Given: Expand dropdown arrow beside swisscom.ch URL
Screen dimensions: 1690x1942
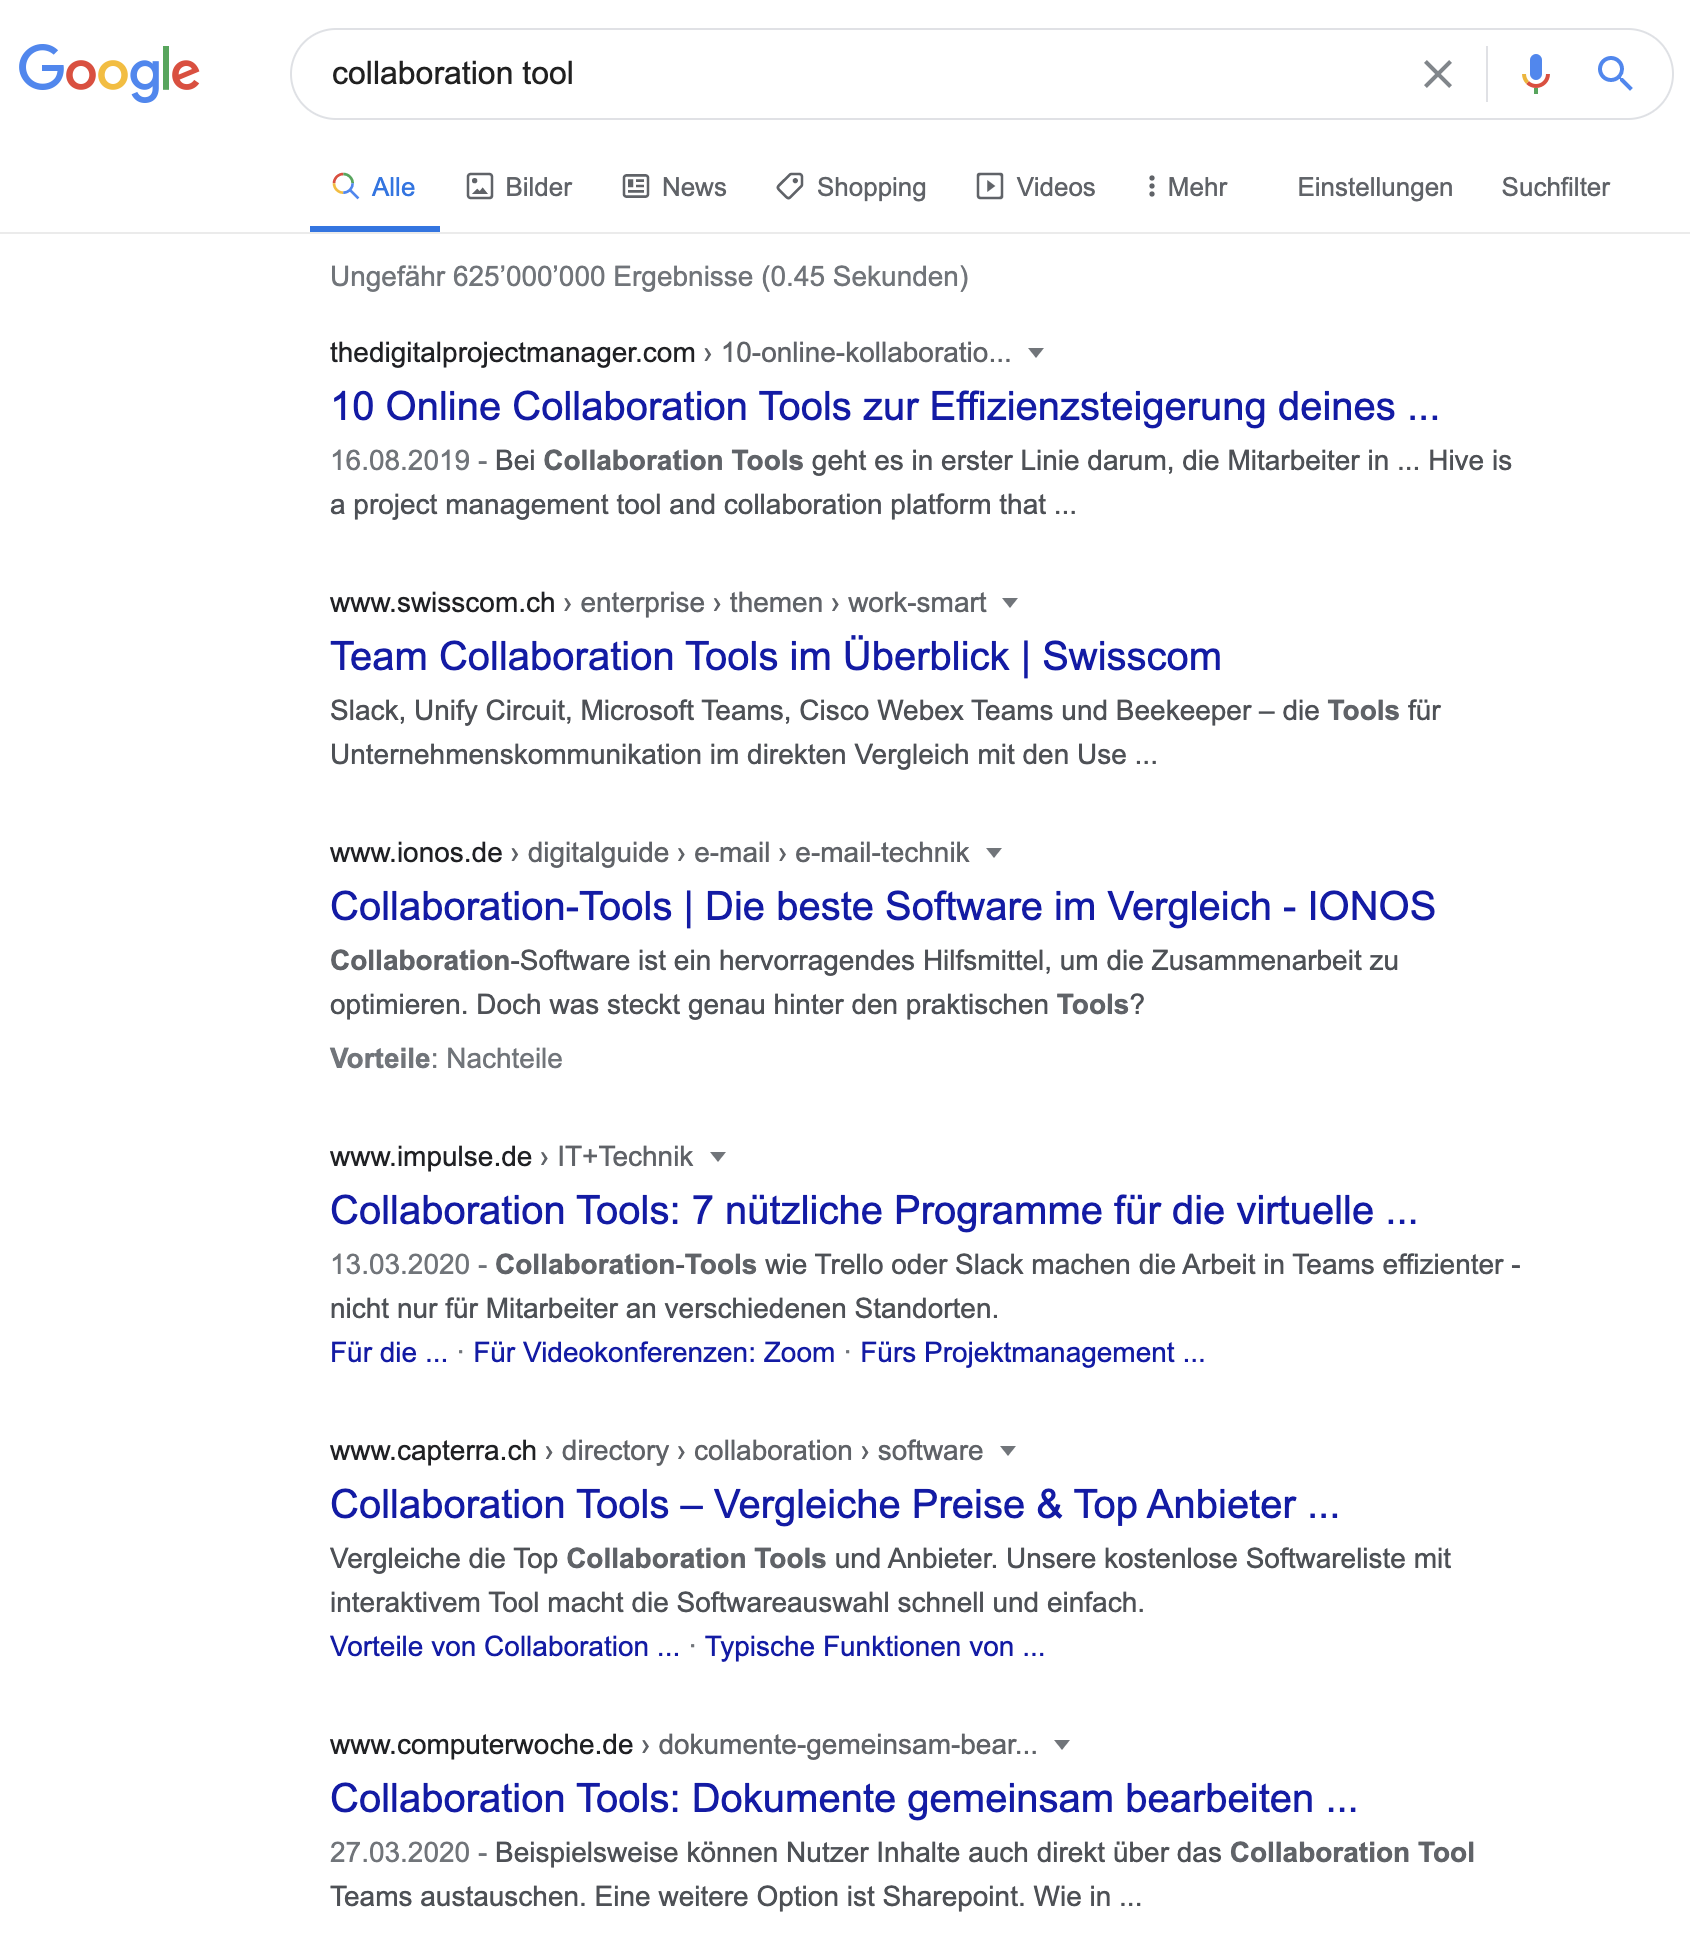Looking at the screenshot, I should (x=1010, y=603).
